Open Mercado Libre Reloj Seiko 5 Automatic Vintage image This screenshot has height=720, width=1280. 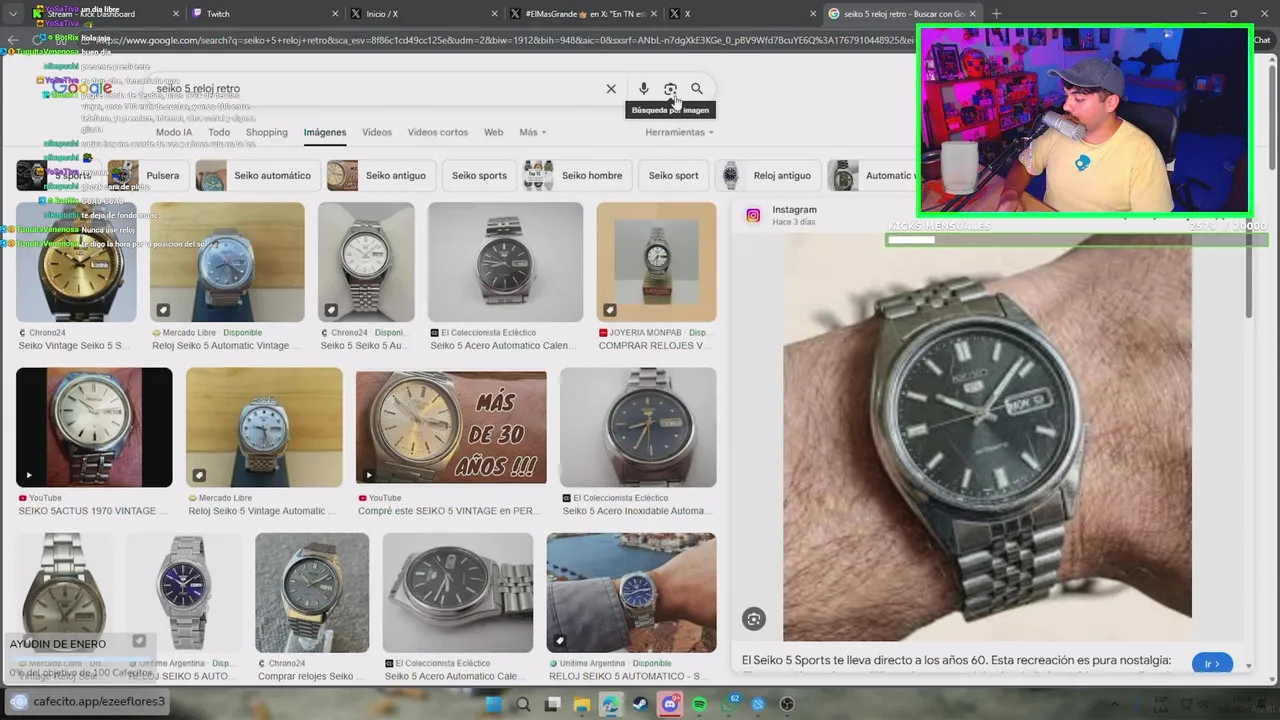(x=227, y=262)
